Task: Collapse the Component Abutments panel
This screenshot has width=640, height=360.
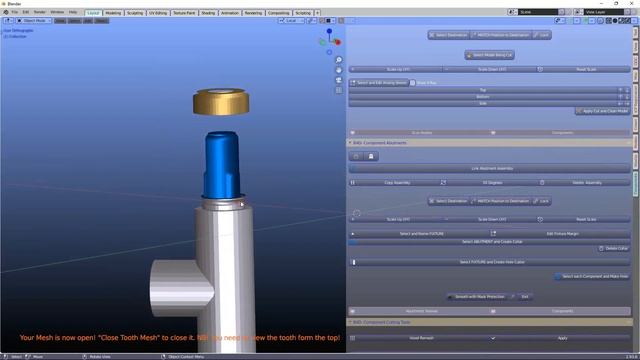Action: click(x=350, y=143)
